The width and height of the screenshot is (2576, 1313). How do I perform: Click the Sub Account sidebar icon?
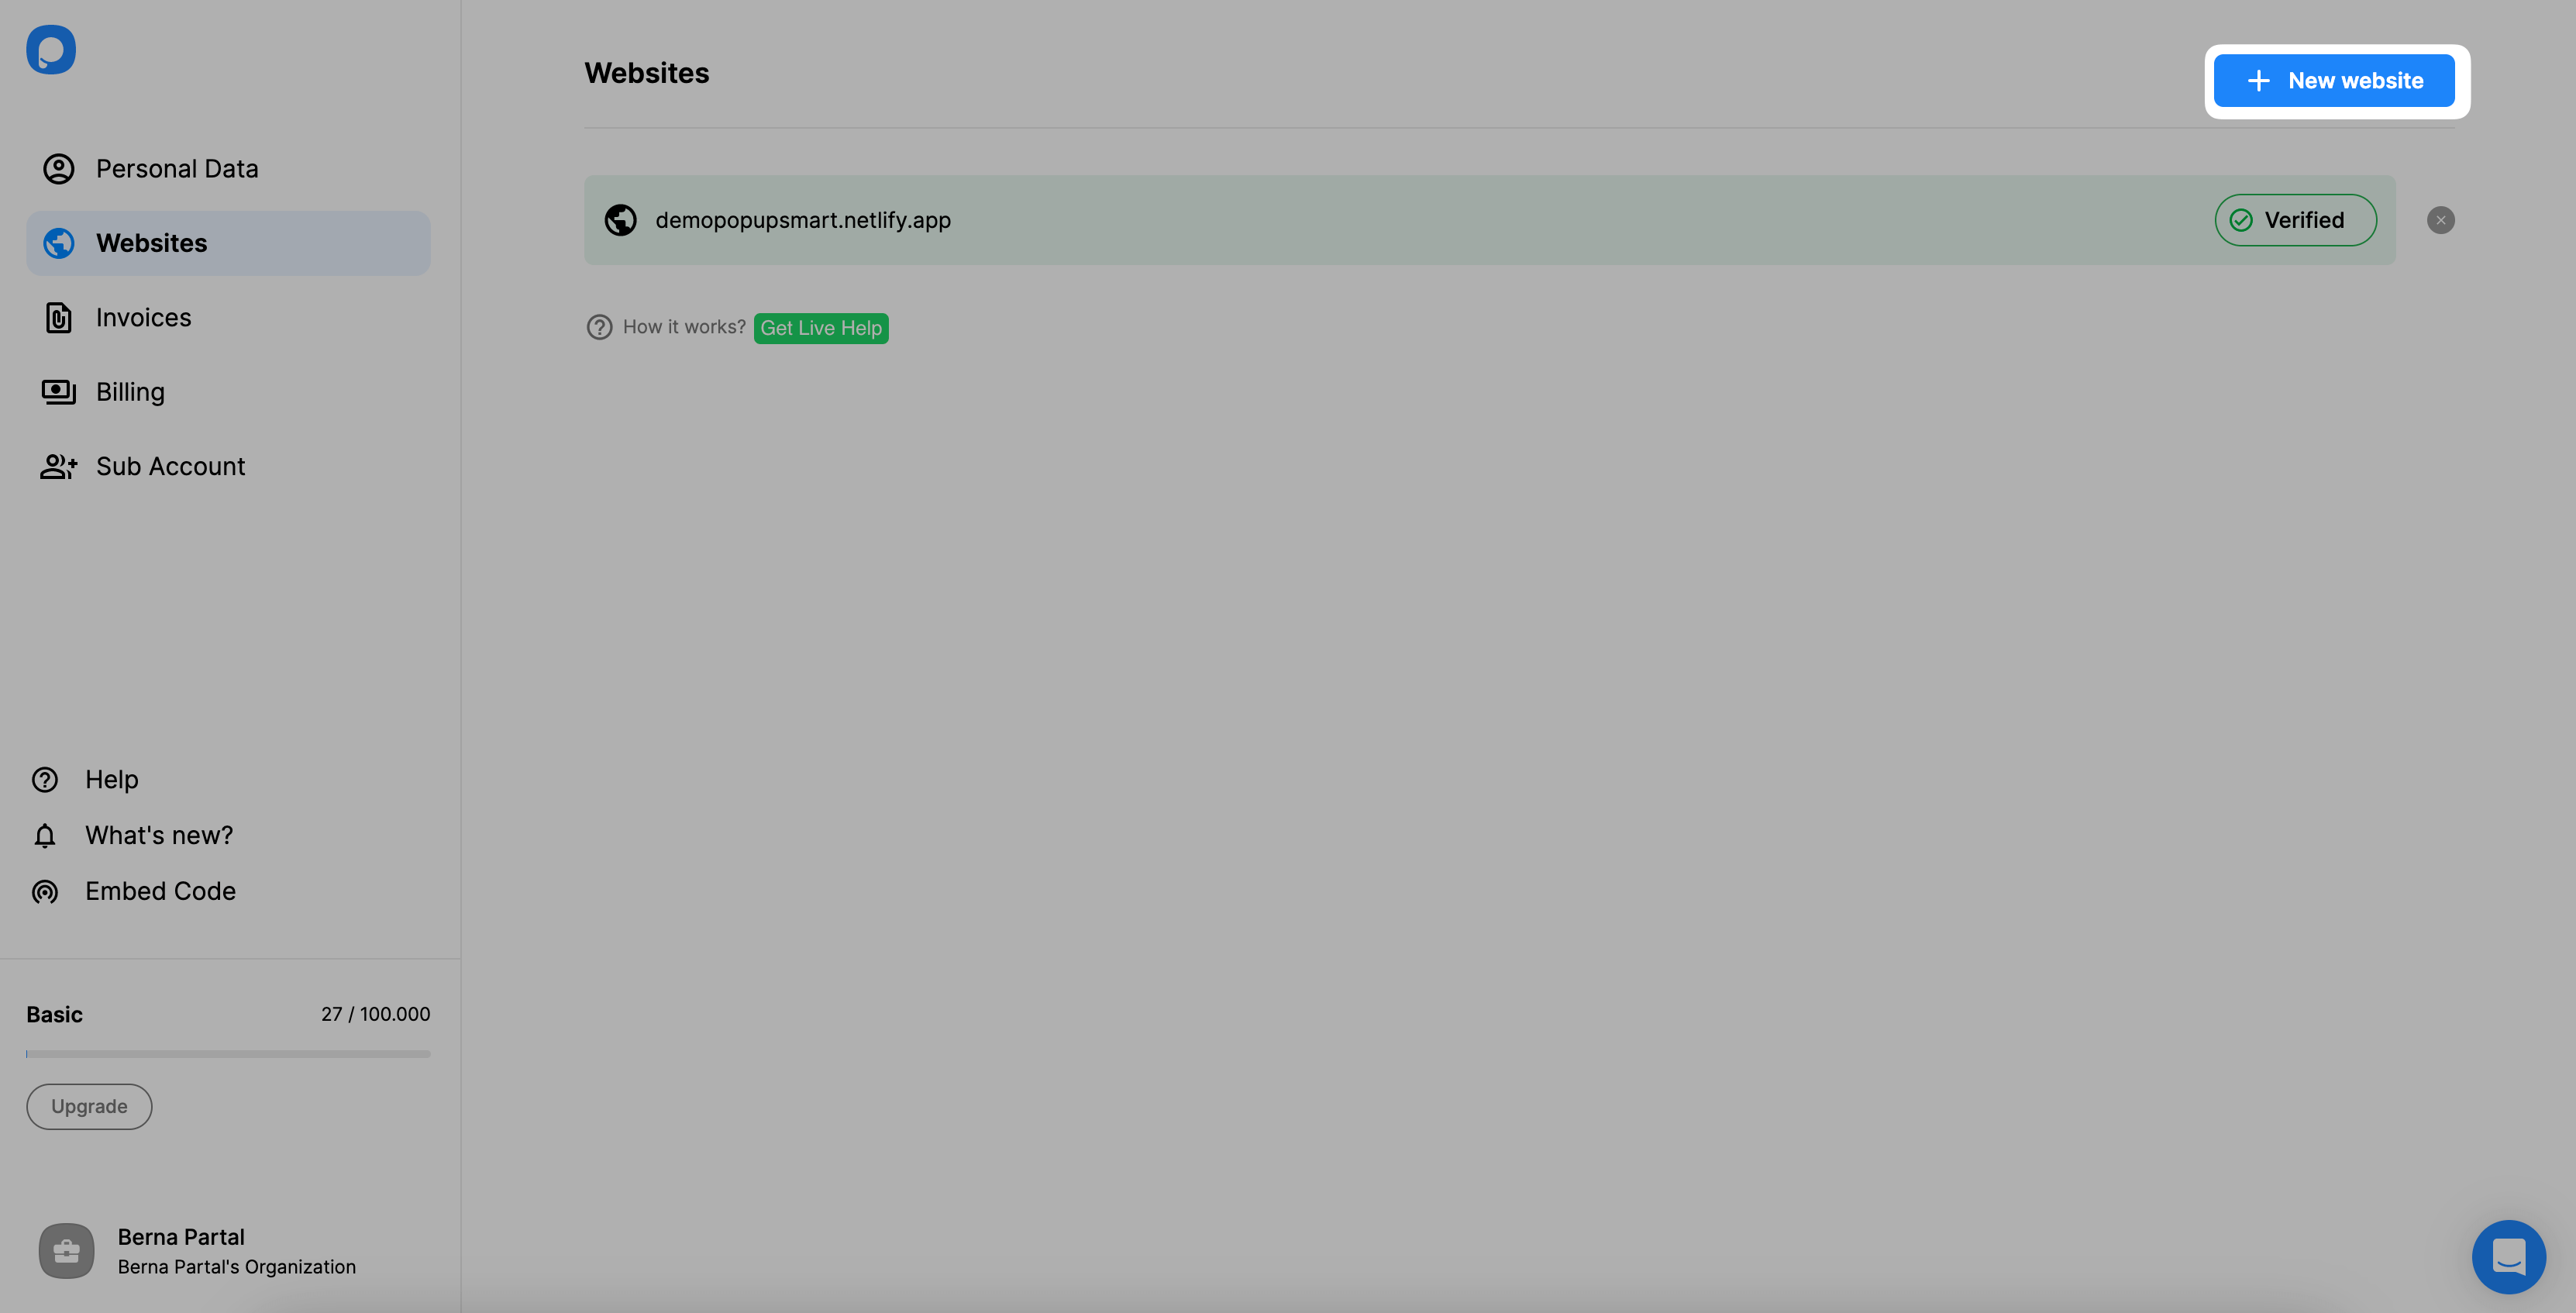(x=59, y=466)
